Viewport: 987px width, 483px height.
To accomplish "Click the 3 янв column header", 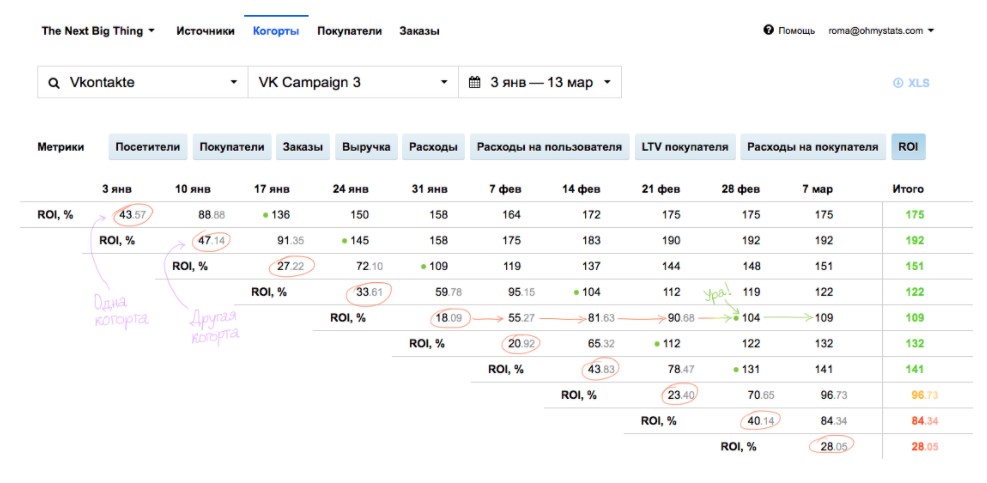I will pos(117,189).
